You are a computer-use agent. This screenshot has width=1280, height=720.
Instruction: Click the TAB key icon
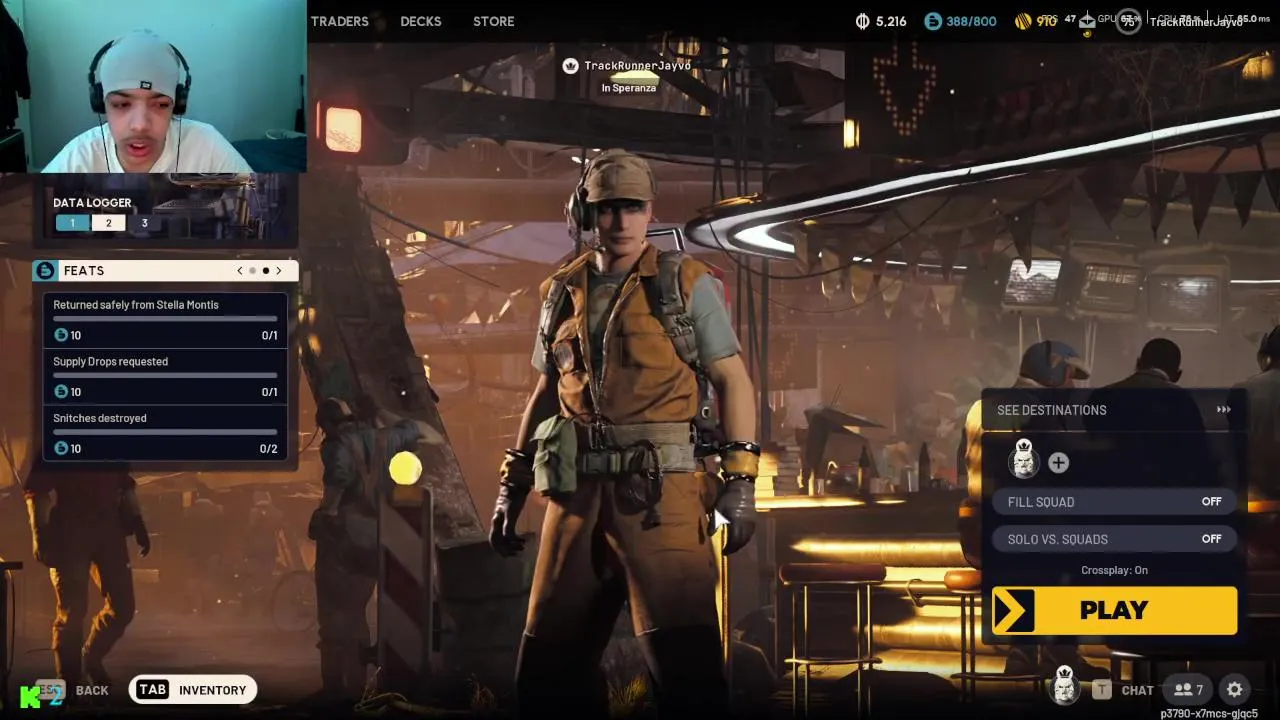pos(152,690)
